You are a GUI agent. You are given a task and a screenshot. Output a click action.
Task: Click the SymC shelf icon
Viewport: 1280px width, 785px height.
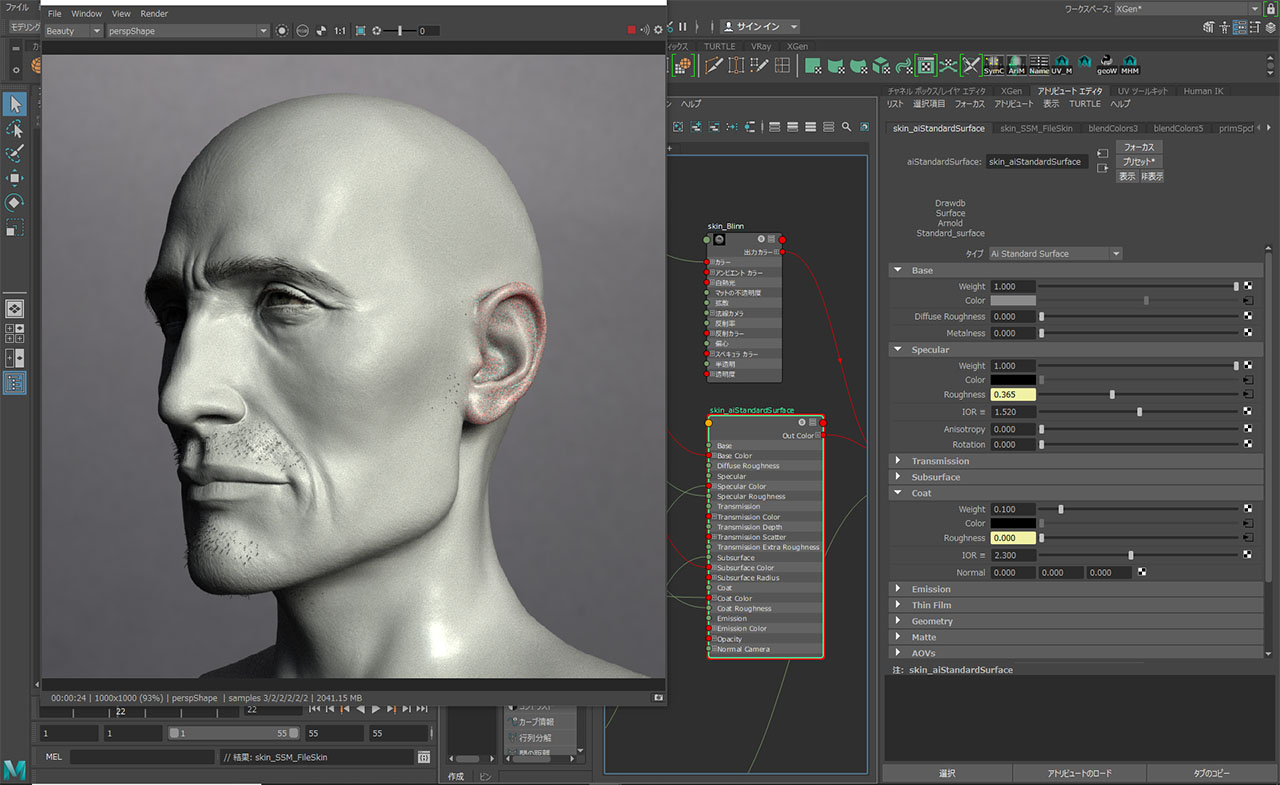[x=993, y=65]
